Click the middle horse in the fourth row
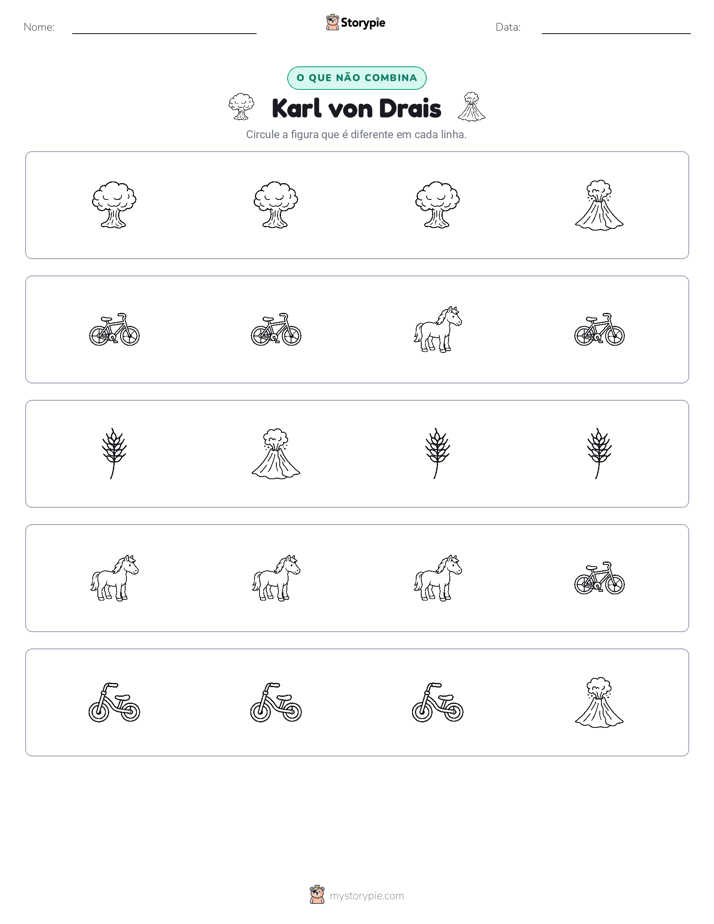Viewport: 714px width, 924px height. coord(276,578)
